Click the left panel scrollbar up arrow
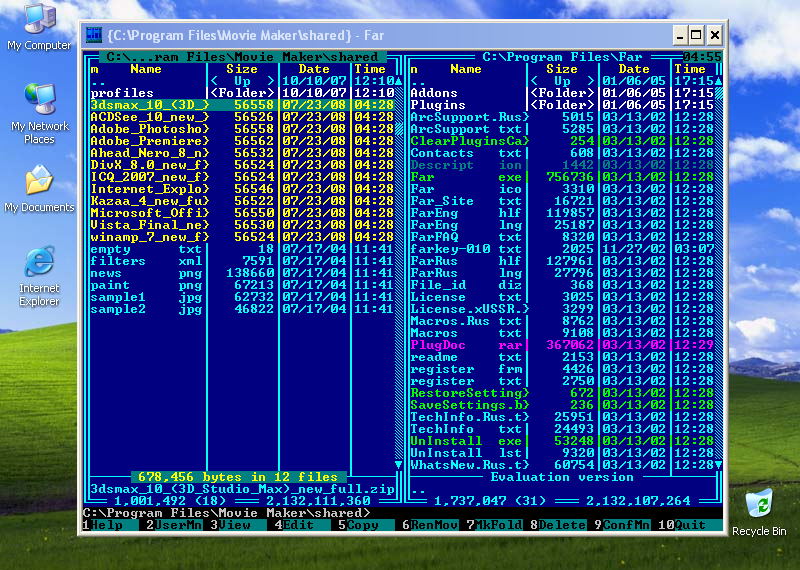The height and width of the screenshot is (570, 800). (x=398, y=81)
